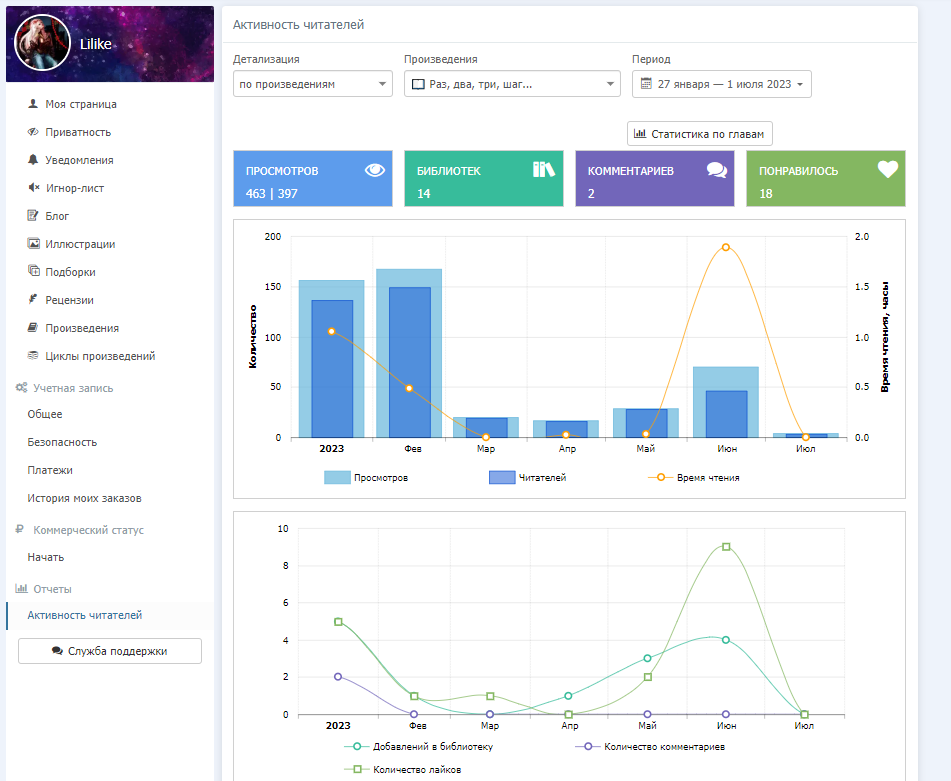Image resolution: width=951 pixels, height=781 pixels.
Task: Open Моя страница in sidebar
Action: pyautogui.click(x=80, y=104)
